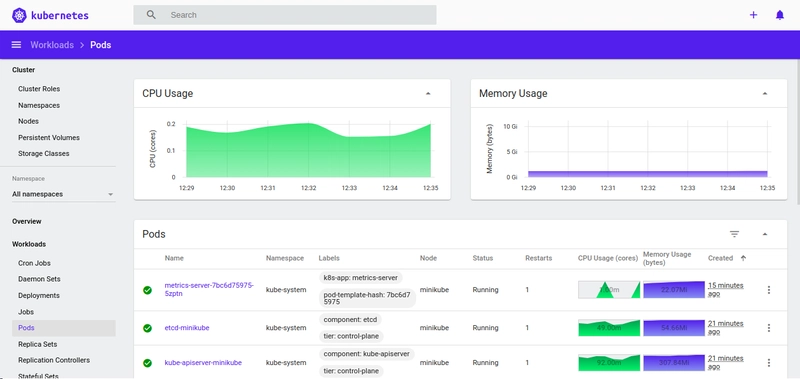Select Pods in sidebar

tap(64, 328)
